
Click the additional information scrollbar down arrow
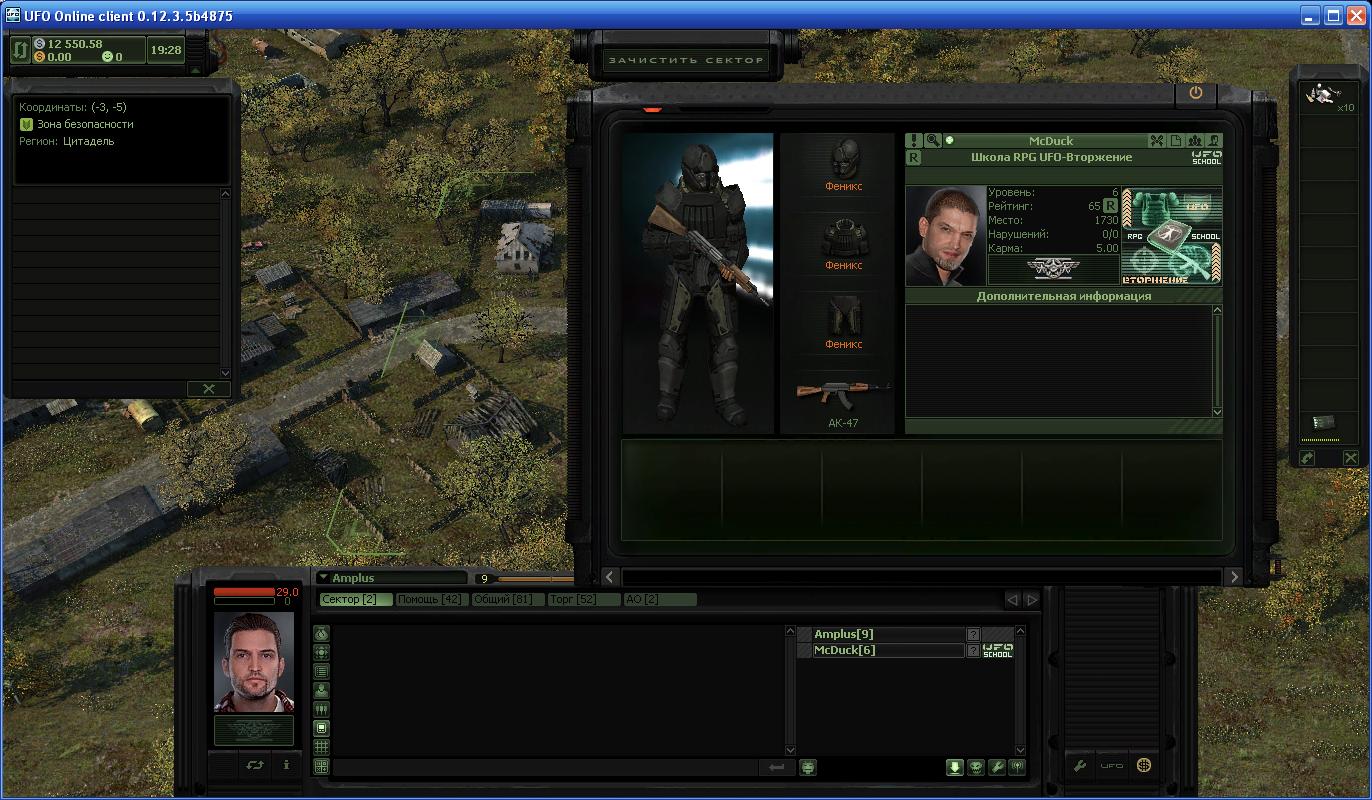(1217, 412)
